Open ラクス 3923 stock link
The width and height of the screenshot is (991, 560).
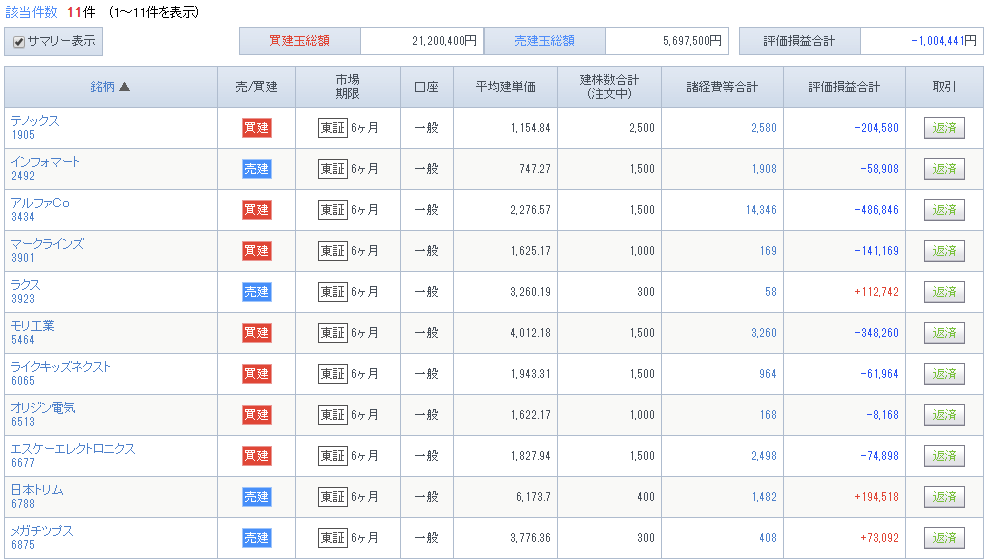pos(25,291)
